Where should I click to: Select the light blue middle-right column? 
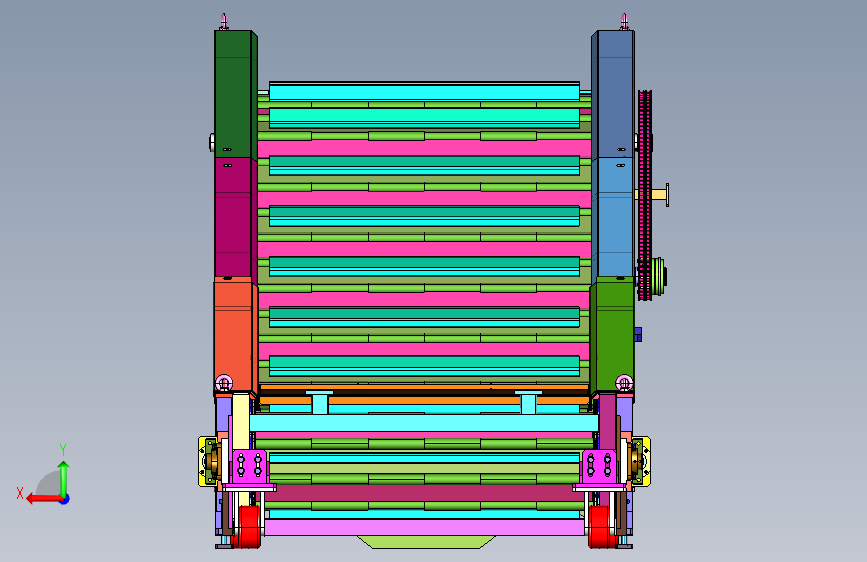[613, 217]
